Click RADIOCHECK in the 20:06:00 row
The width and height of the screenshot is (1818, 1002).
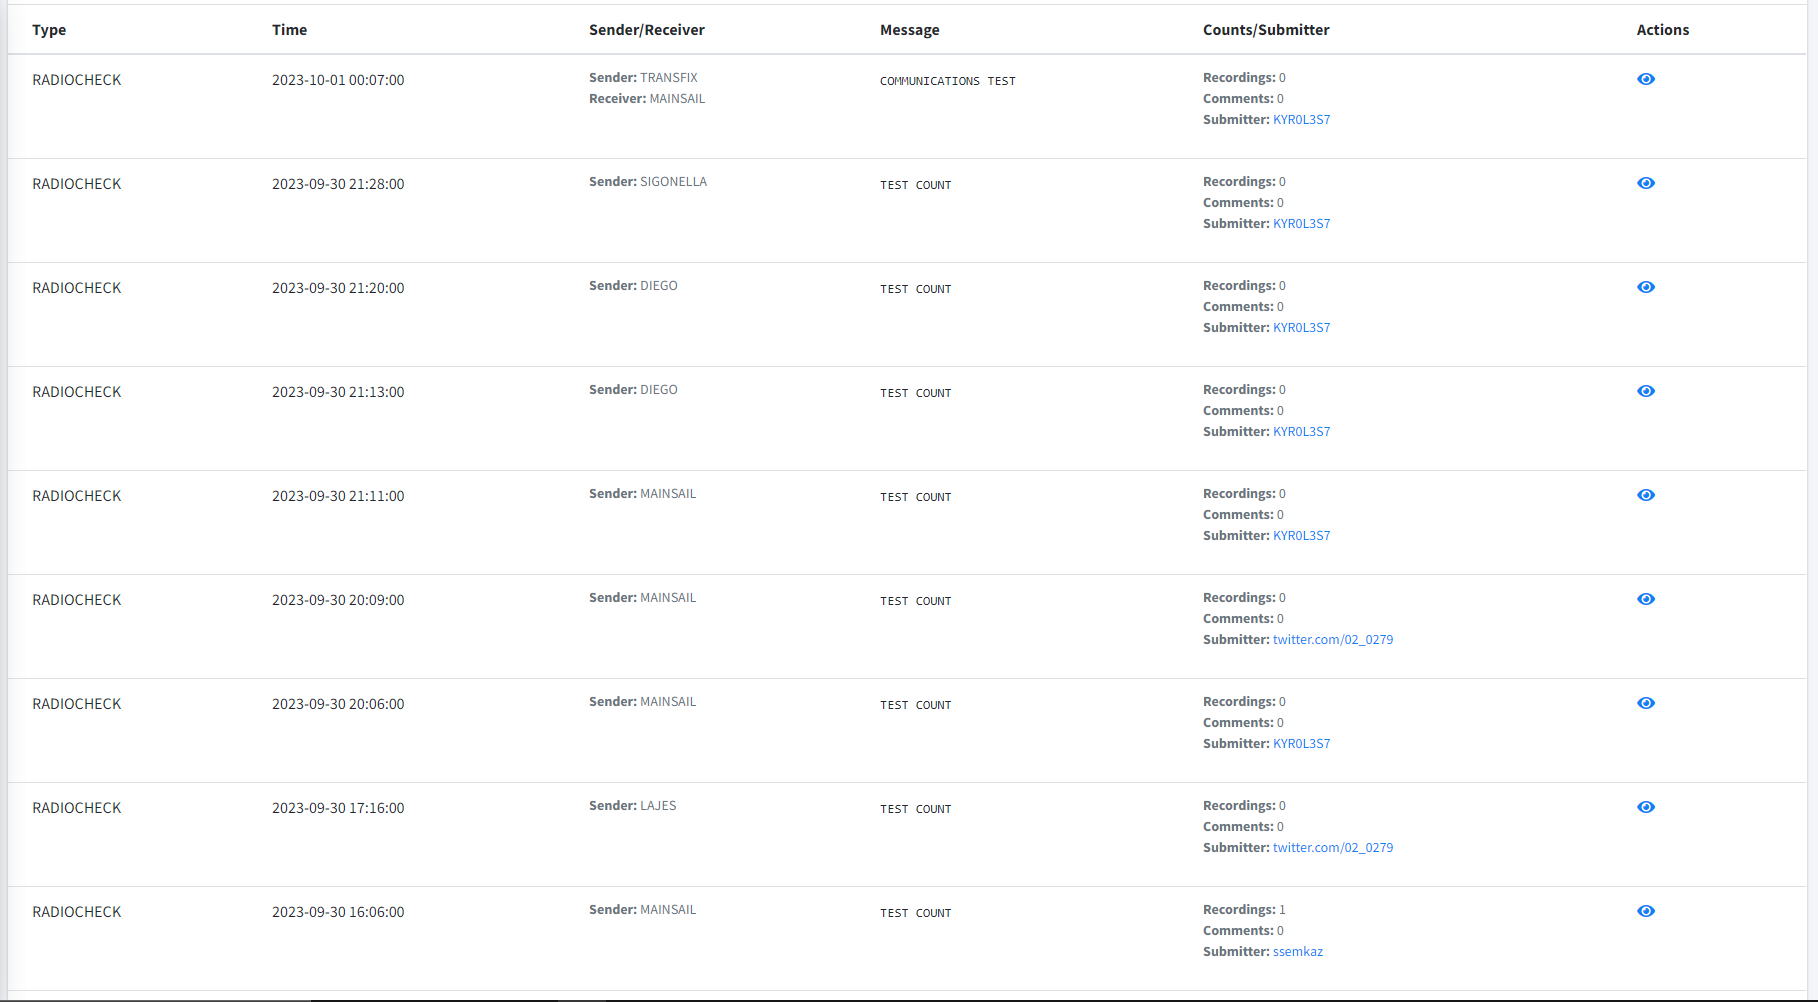pos(77,704)
